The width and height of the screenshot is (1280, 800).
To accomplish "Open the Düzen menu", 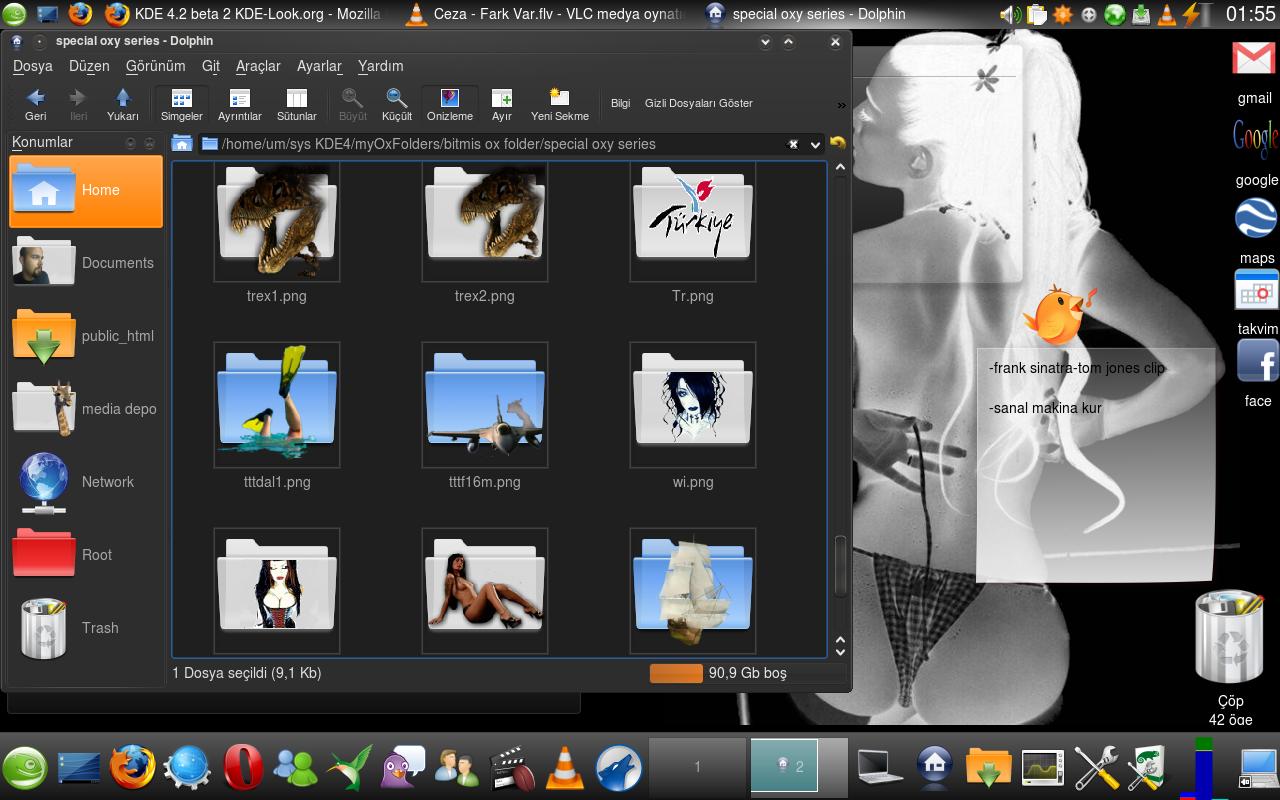I will 89,66.
